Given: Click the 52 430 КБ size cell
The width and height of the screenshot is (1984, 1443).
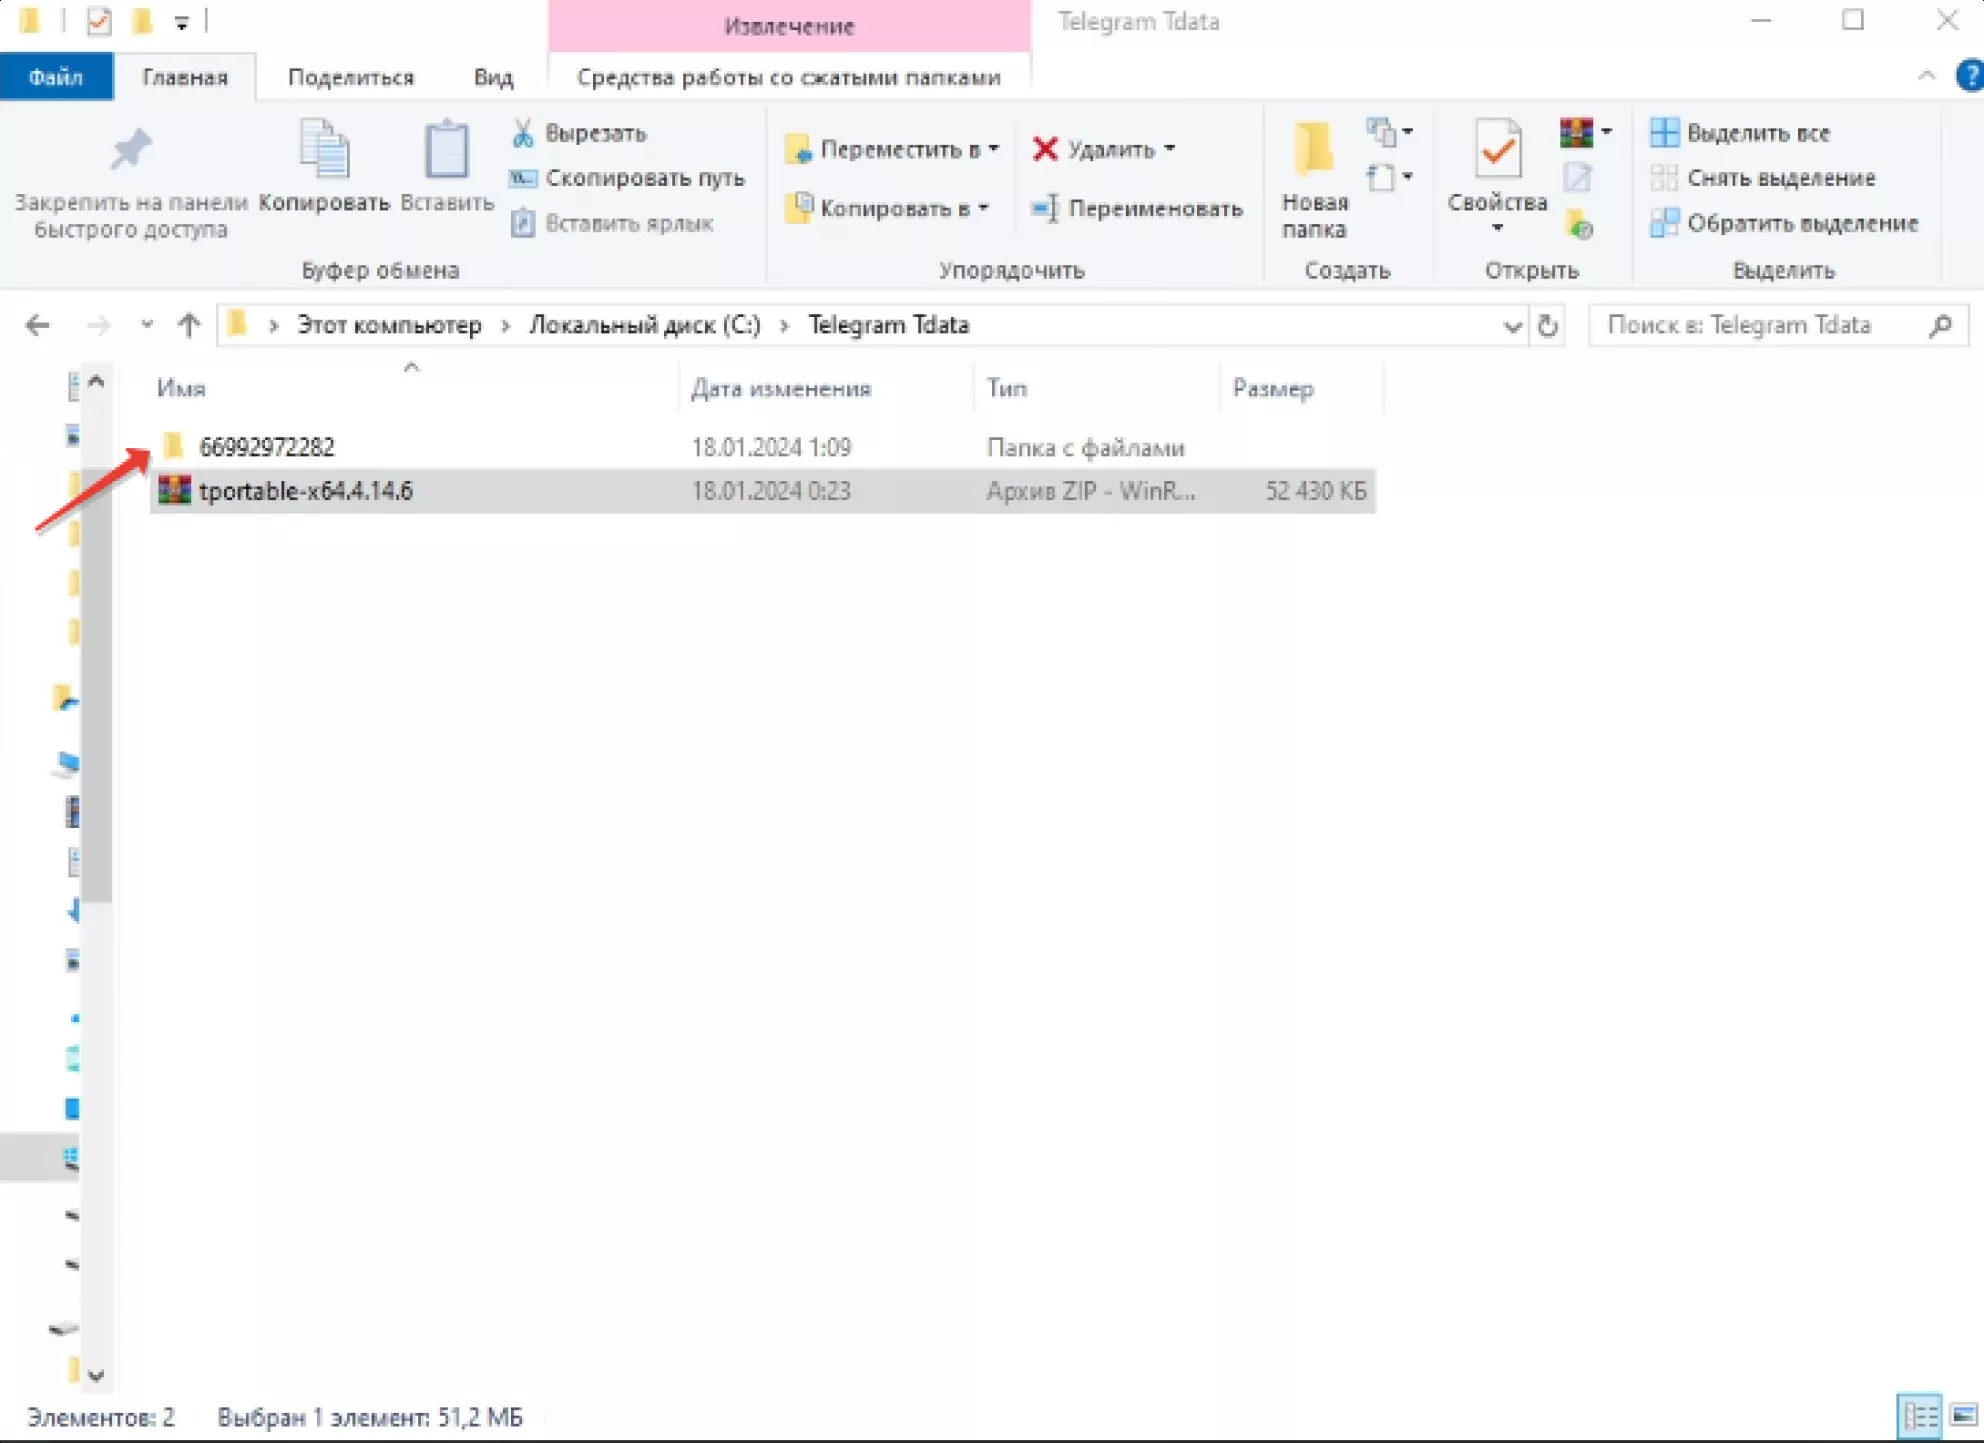Looking at the screenshot, I should (x=1315, y=491).
